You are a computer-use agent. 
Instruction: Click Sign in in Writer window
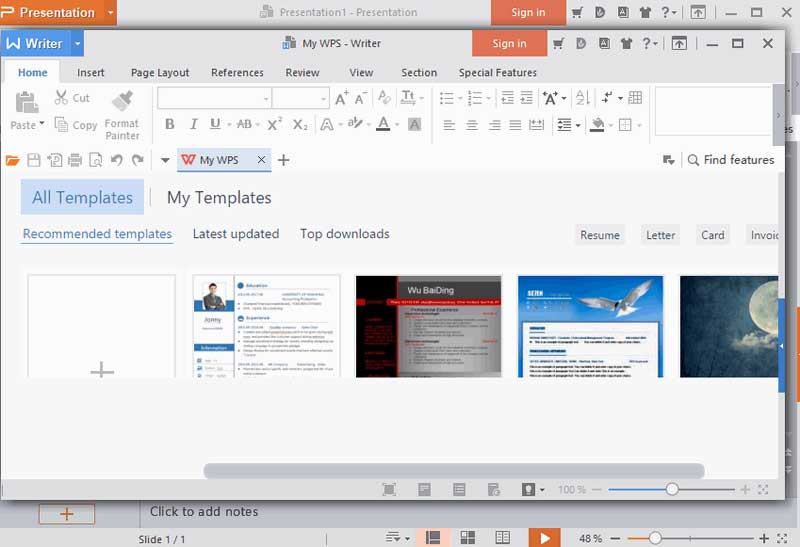[509, 43]
